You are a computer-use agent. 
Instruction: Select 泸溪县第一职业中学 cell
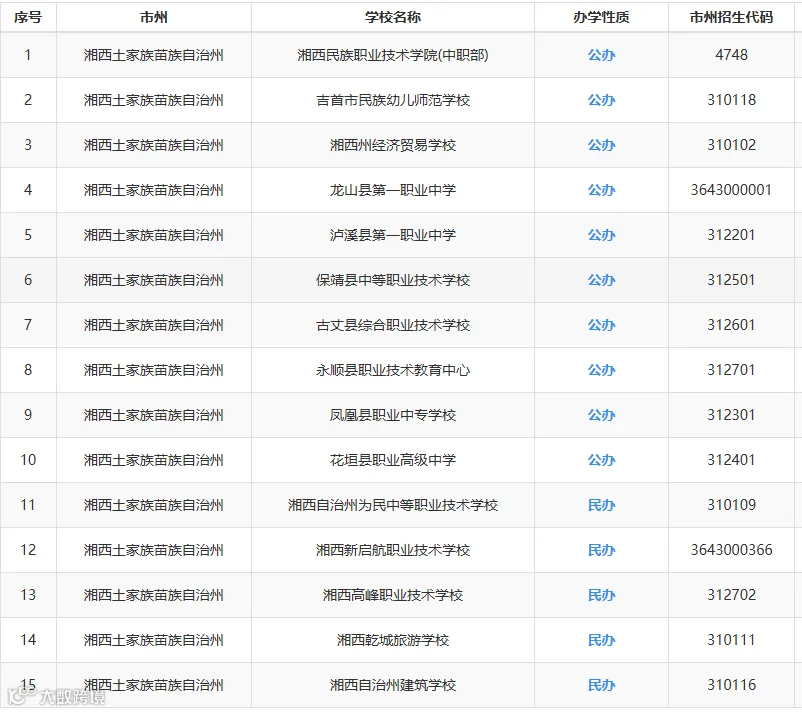(393, 235)
